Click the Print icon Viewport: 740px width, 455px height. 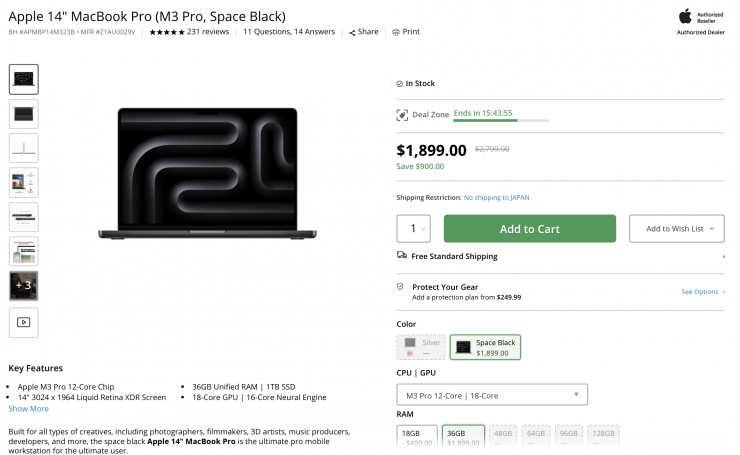396,32
